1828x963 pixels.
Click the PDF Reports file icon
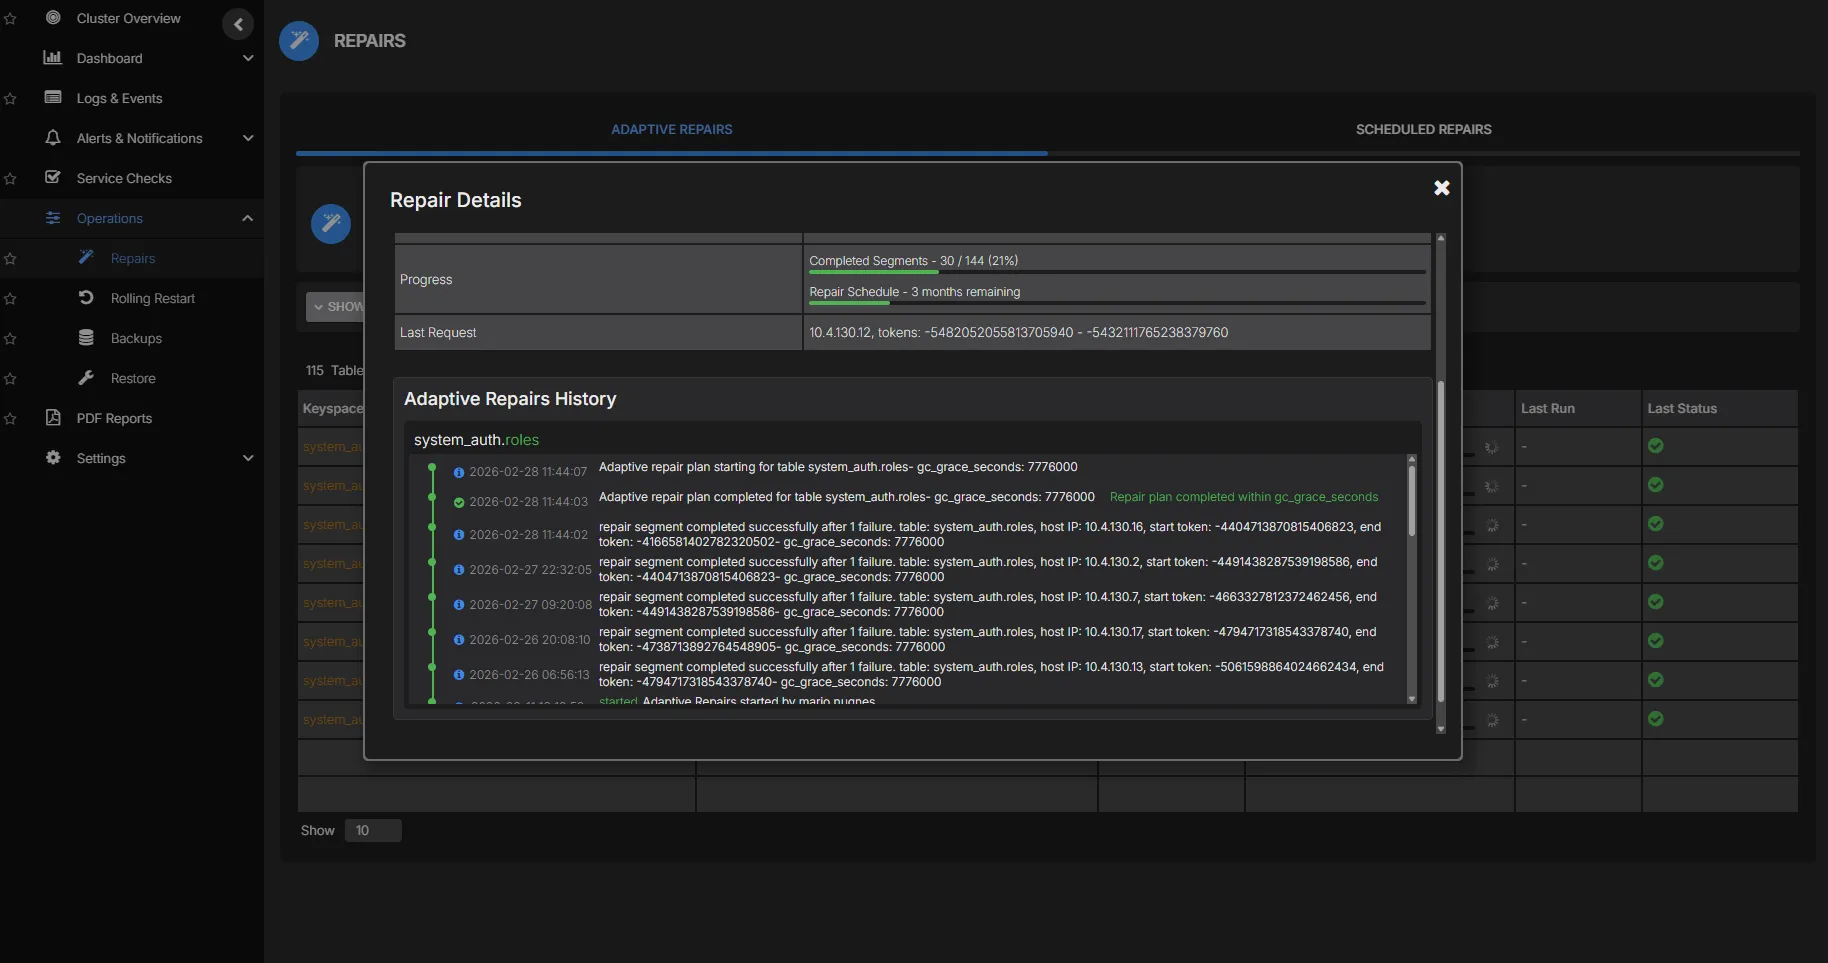(53, 418)
